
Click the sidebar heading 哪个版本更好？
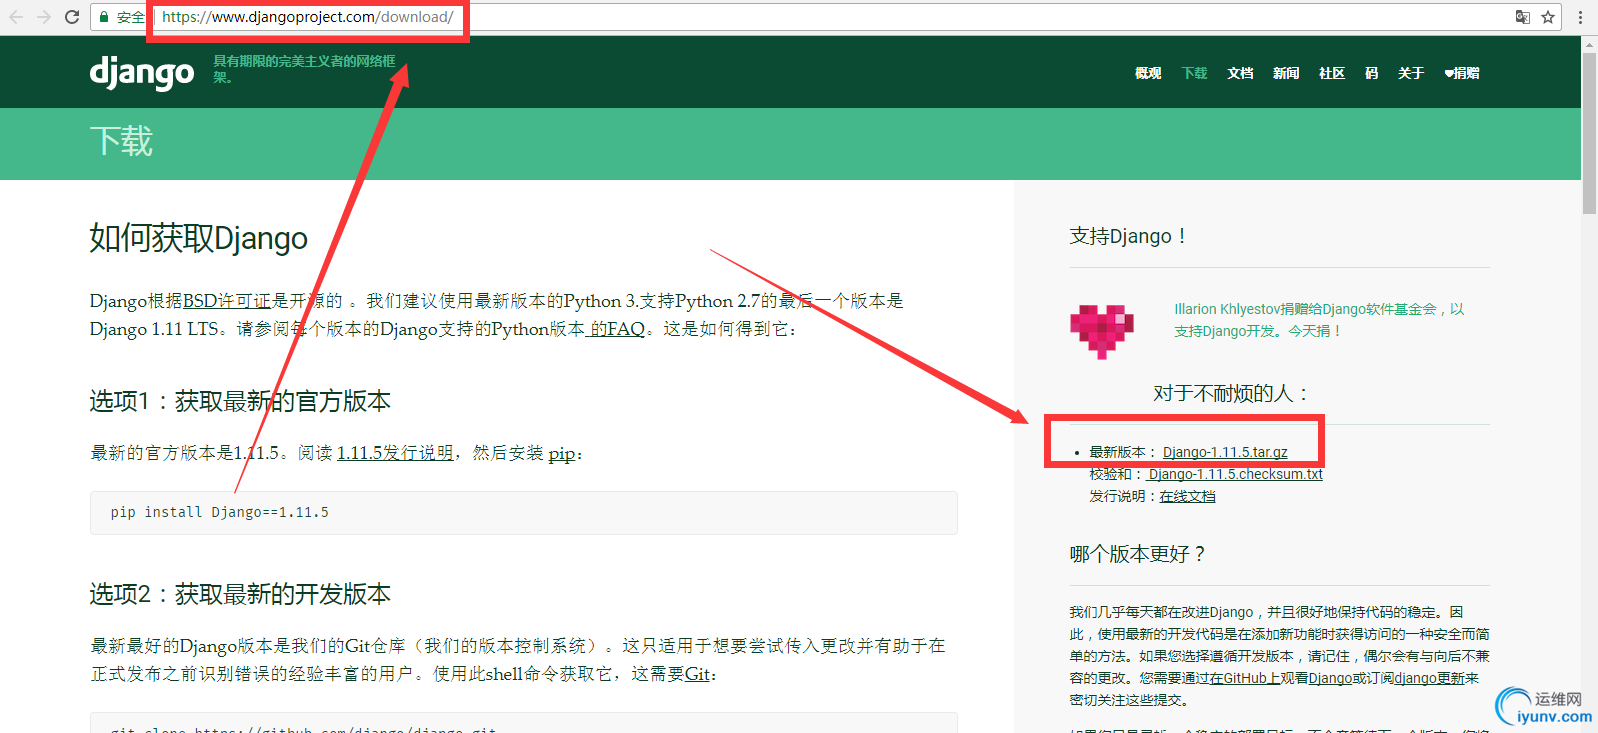click(1139, 554)
